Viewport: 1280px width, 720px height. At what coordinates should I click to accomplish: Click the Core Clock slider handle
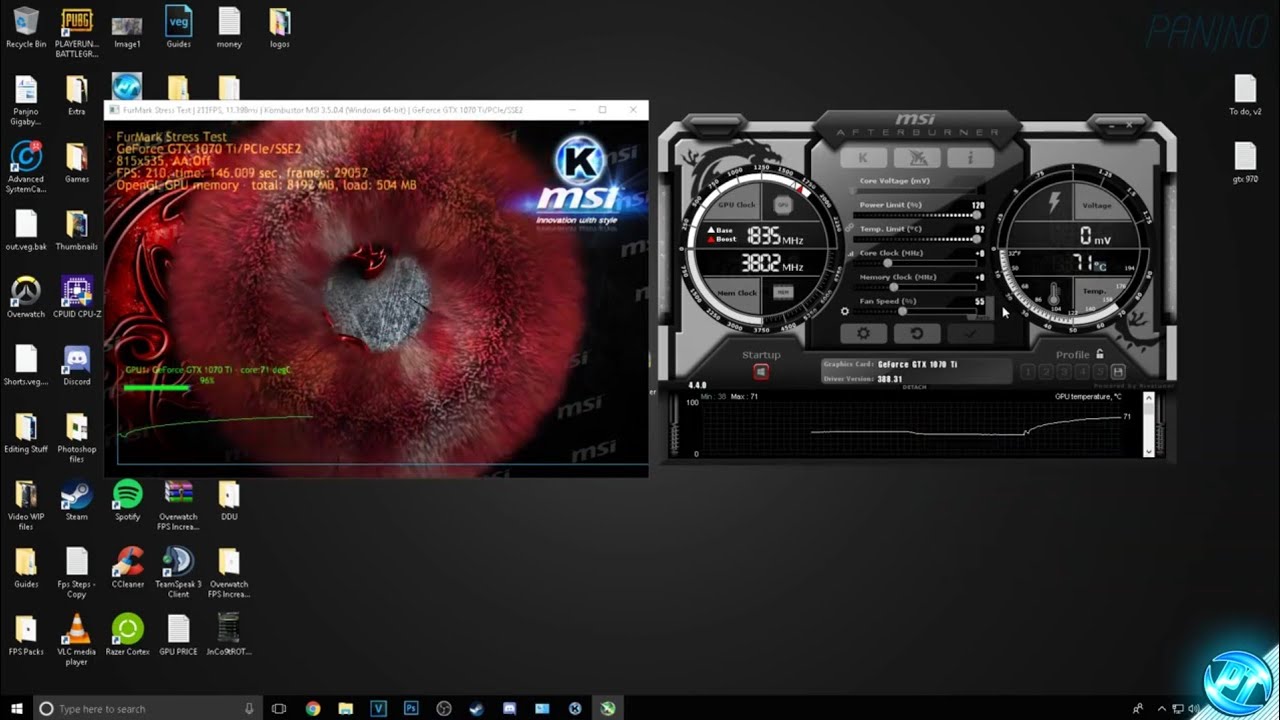887,263
